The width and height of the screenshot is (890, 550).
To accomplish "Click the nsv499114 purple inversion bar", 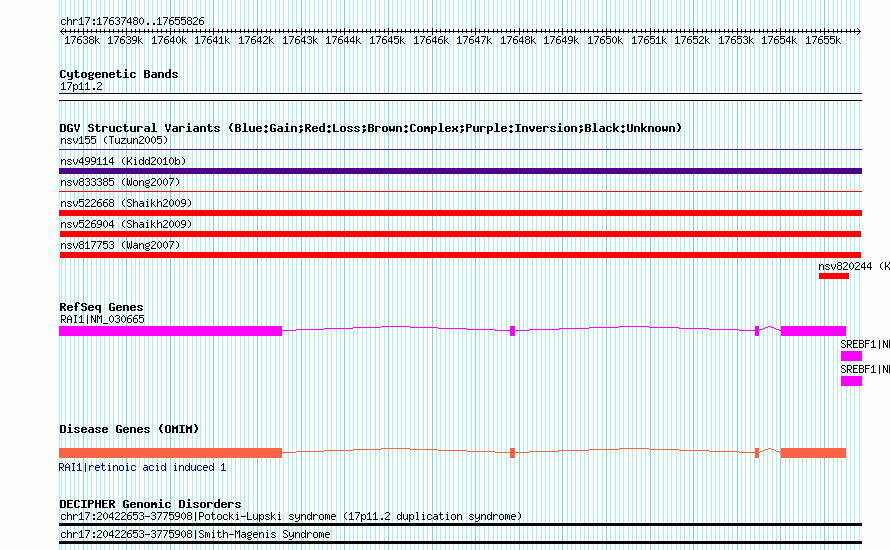I will coord(460,171).
